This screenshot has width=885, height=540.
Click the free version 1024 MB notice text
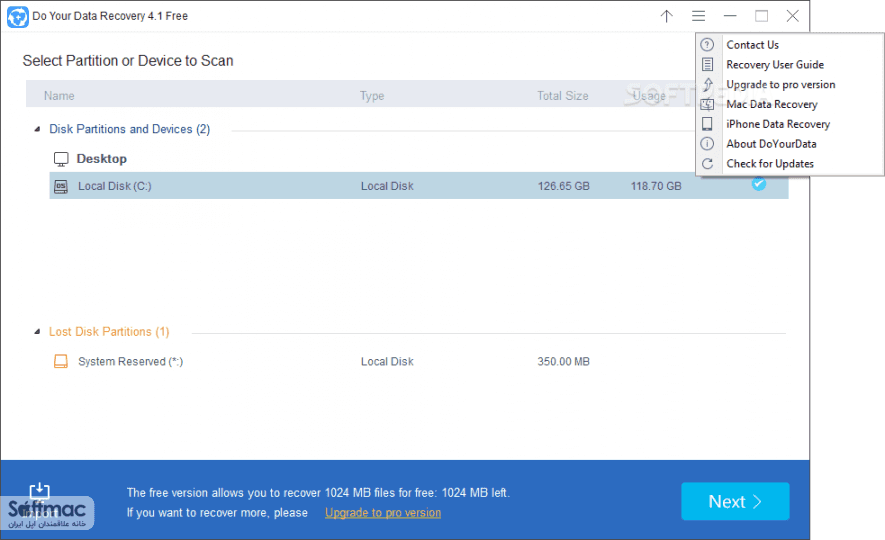pyautogui.click(x=318, y=493)
